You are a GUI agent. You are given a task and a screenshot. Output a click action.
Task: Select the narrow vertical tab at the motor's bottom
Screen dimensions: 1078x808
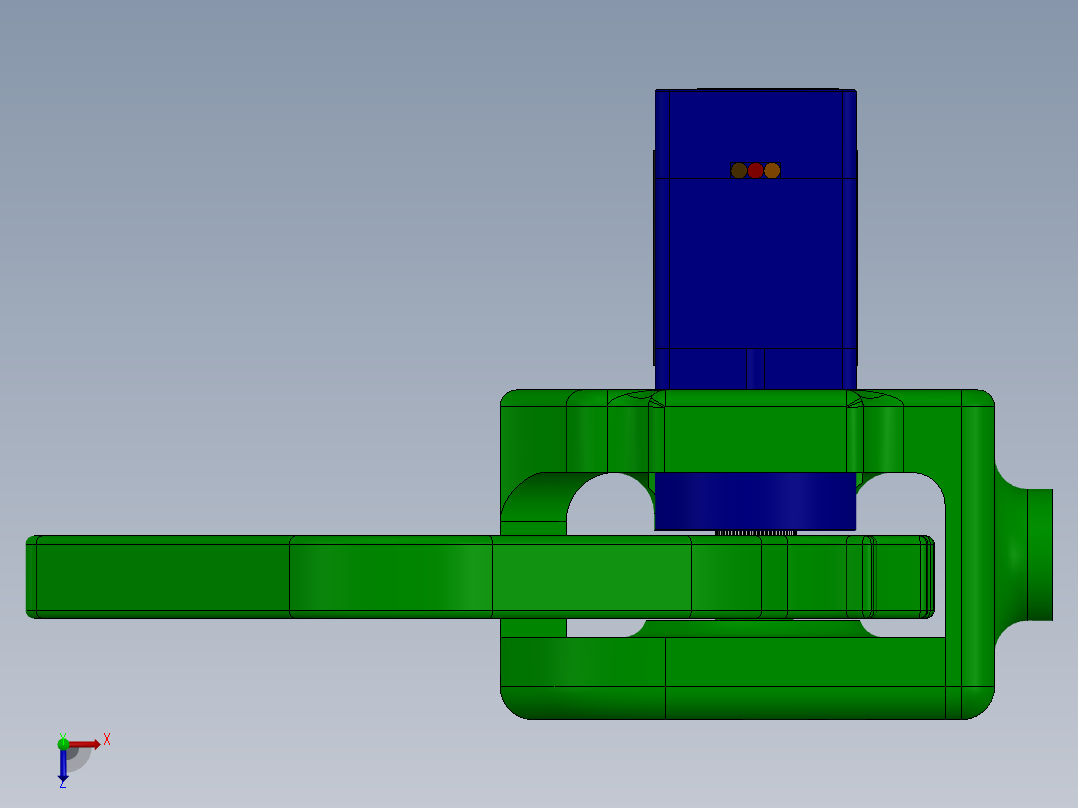click(x=756, y=369)
